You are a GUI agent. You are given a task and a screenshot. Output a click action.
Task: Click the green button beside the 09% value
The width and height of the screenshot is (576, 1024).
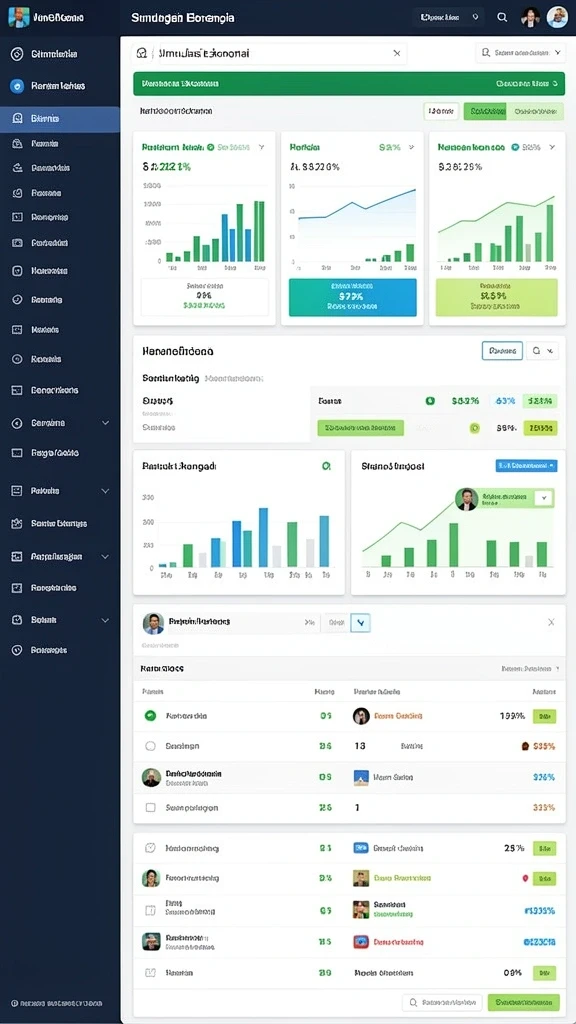(545, 973)
